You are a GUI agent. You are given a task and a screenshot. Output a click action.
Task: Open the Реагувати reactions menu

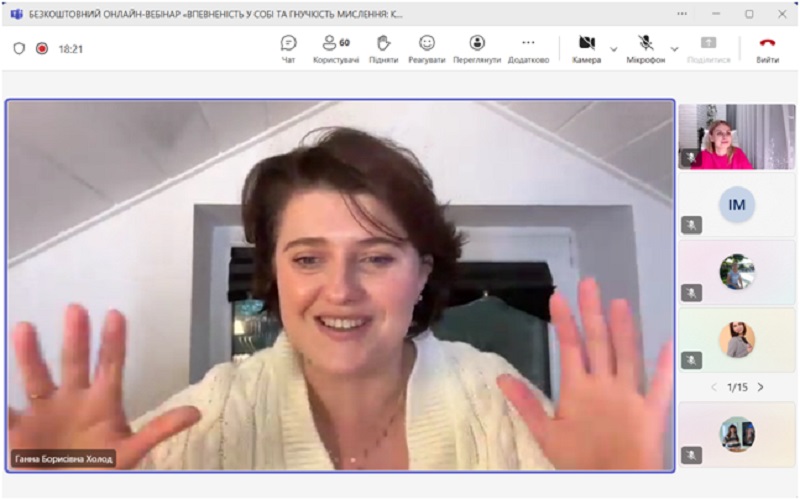point(427,48)
